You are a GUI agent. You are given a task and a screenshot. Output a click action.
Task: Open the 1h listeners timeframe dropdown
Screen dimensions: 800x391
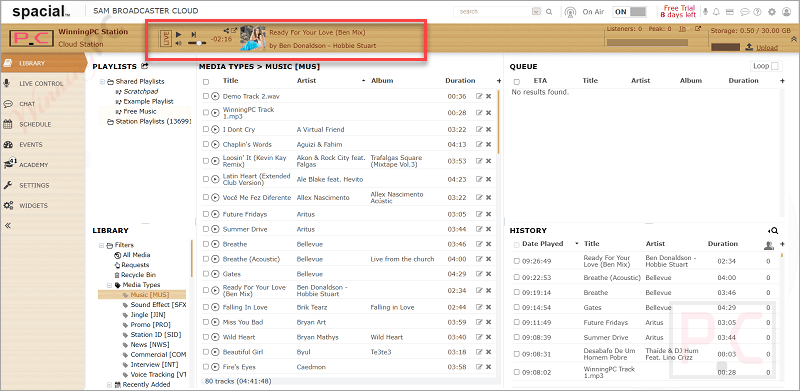(684, 29)
